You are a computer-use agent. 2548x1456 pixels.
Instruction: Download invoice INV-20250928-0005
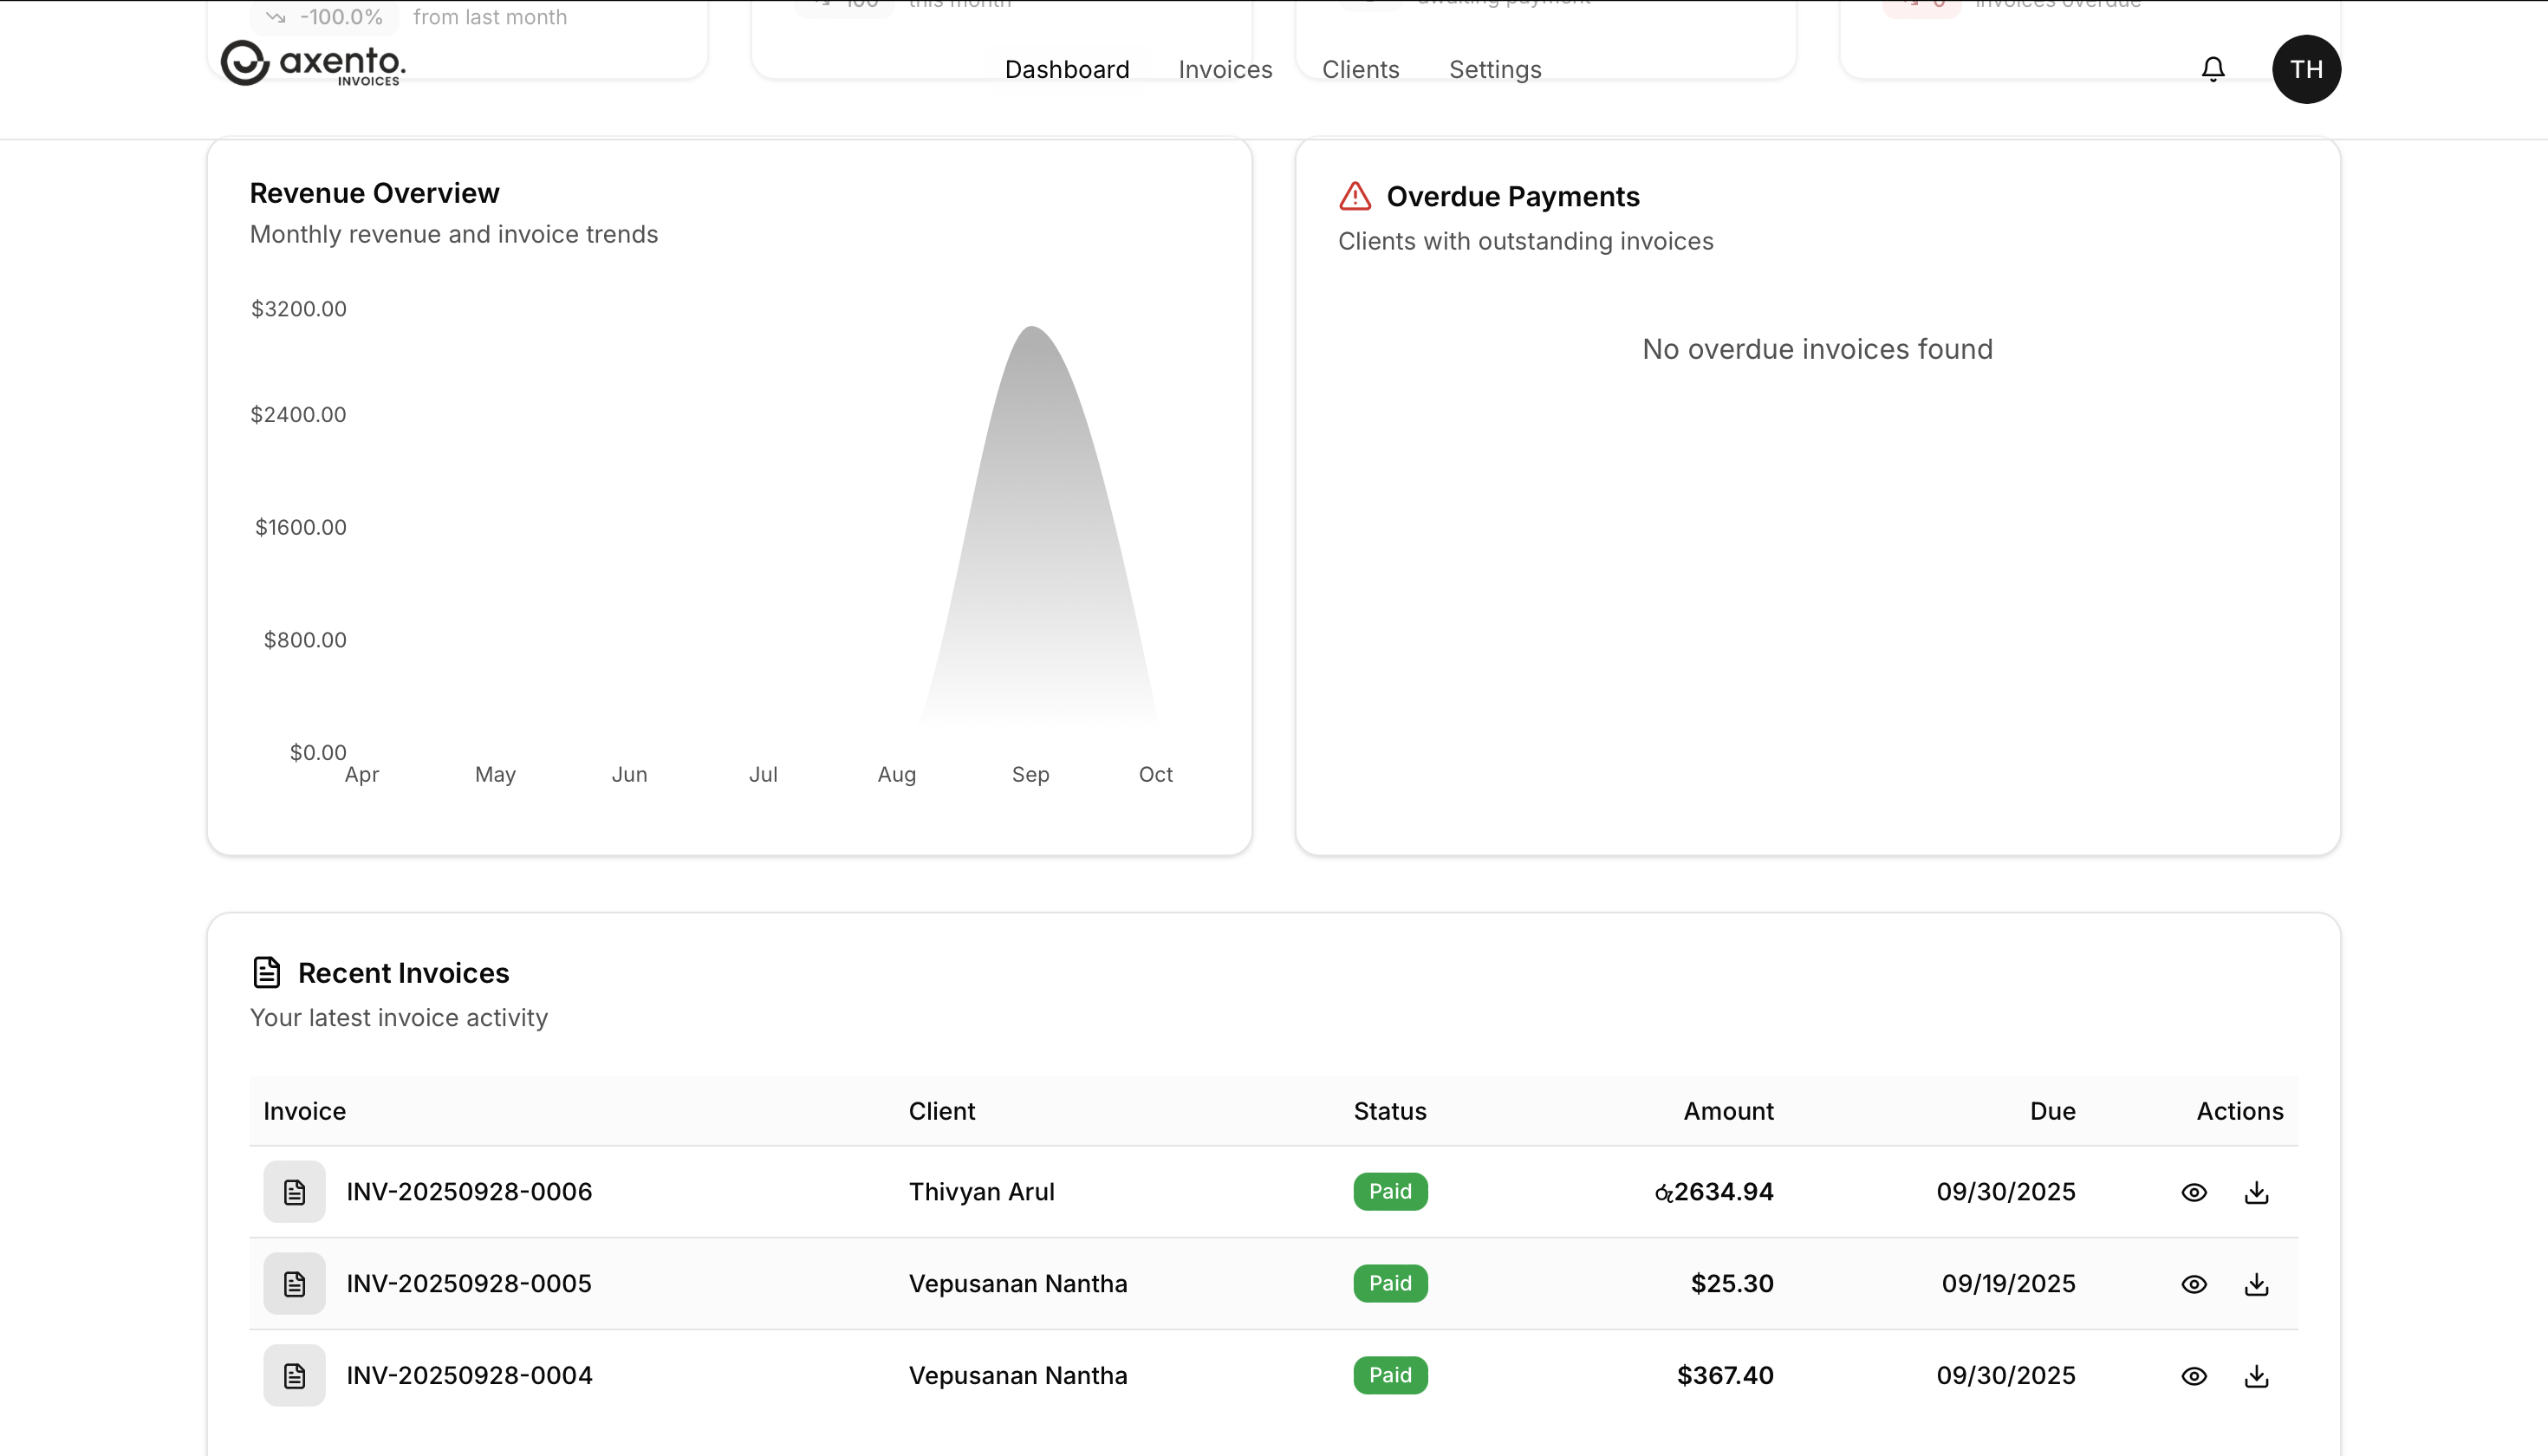(2256, 1284)
